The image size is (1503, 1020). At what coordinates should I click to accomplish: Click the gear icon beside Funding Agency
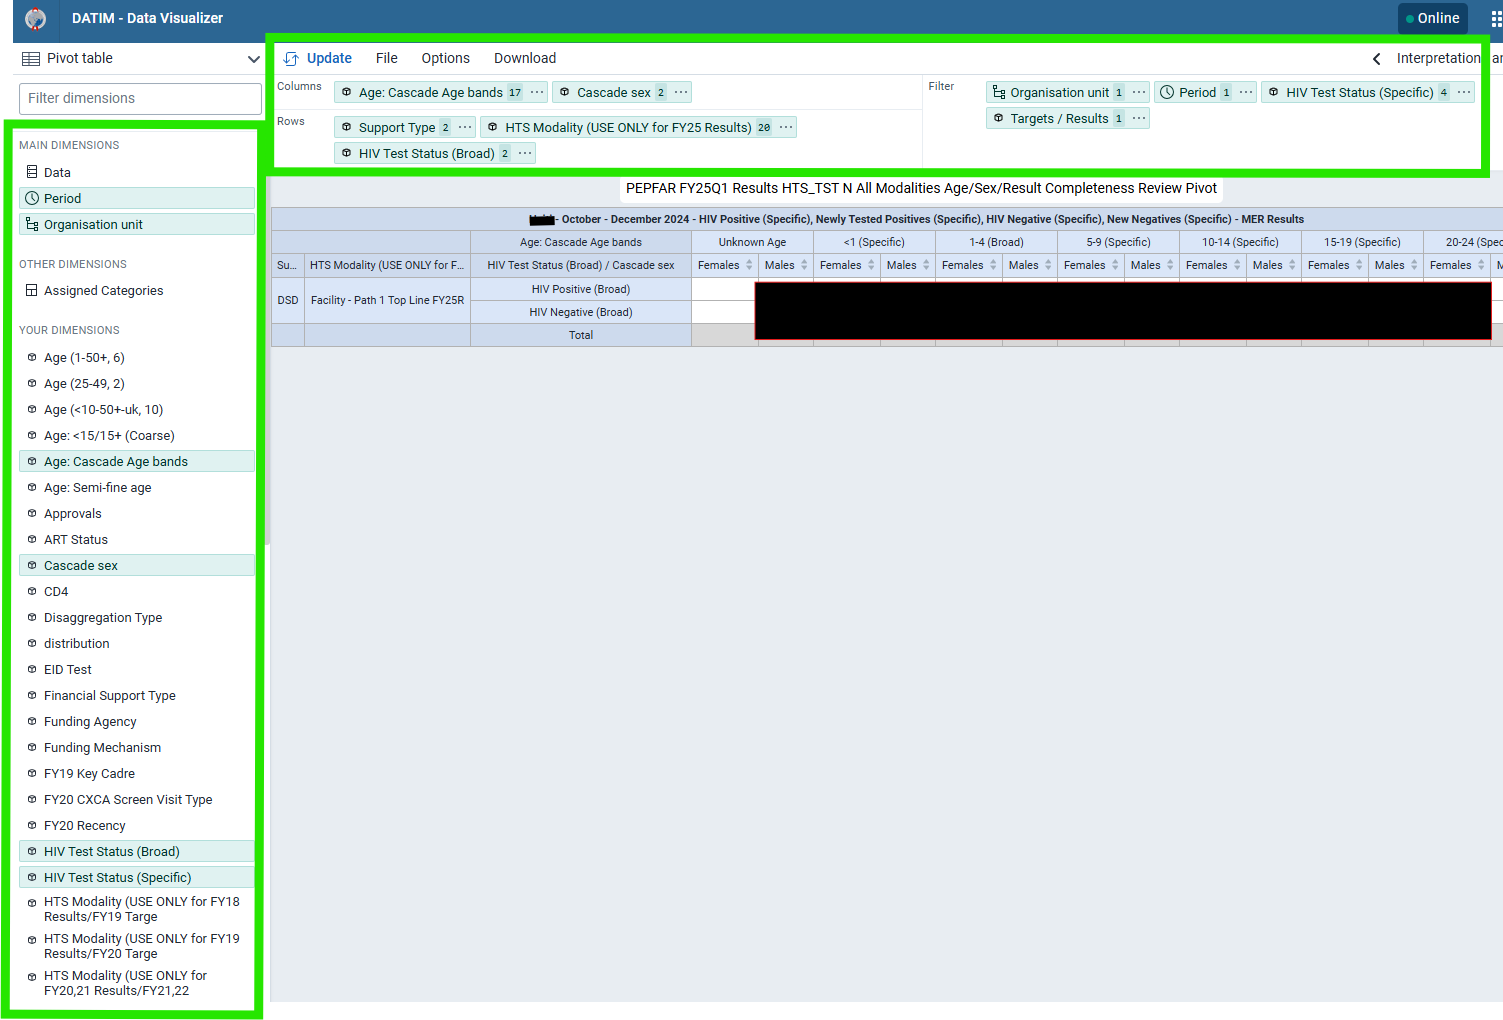pyautogui.click(x=31, y=721)
